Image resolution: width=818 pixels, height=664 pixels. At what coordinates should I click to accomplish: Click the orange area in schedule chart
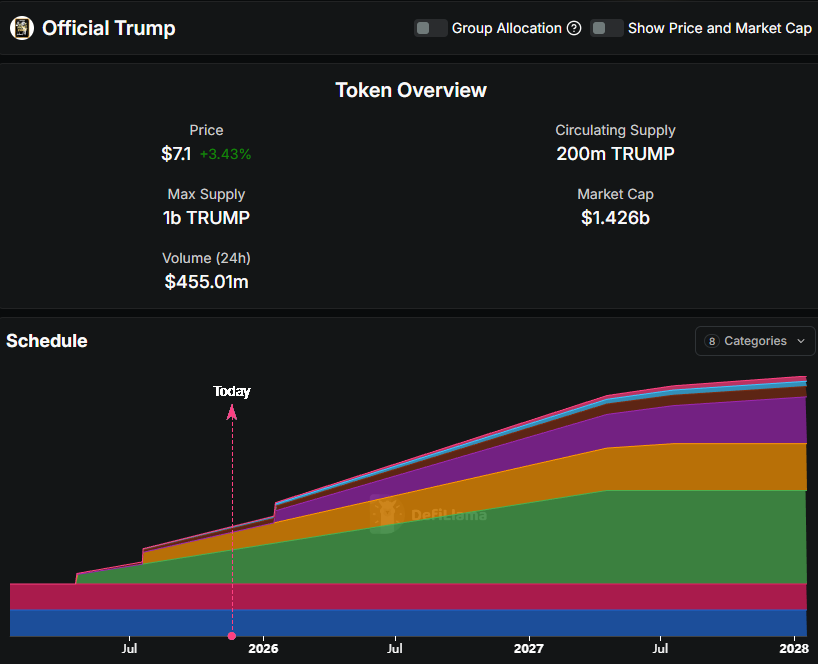coord(700,466)
